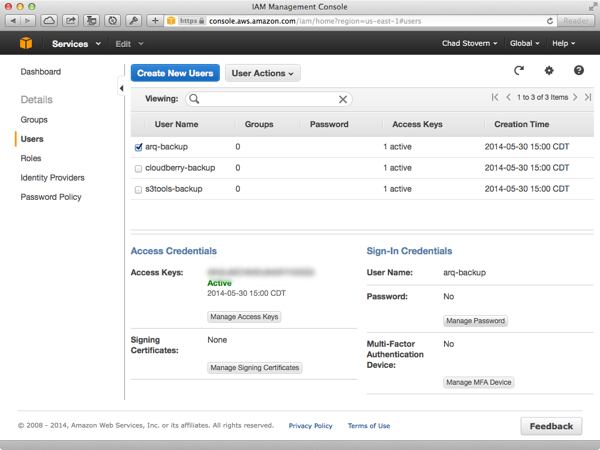Click the Feedback button

551,426
